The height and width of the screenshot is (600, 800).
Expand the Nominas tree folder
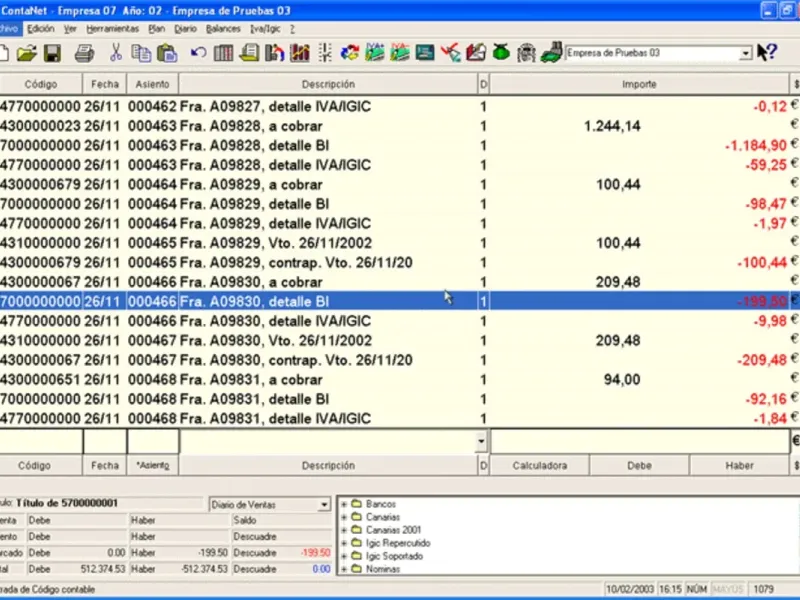pos(345,569)
